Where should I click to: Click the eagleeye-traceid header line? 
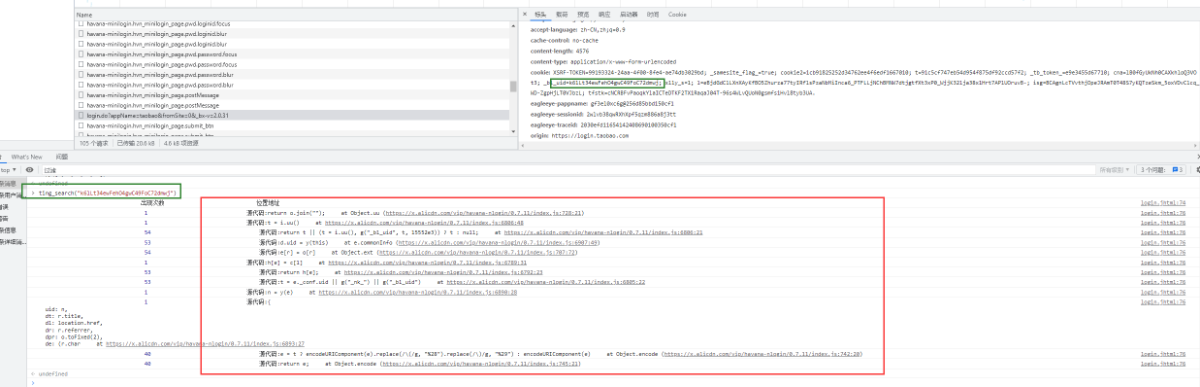tap(603, 125)
